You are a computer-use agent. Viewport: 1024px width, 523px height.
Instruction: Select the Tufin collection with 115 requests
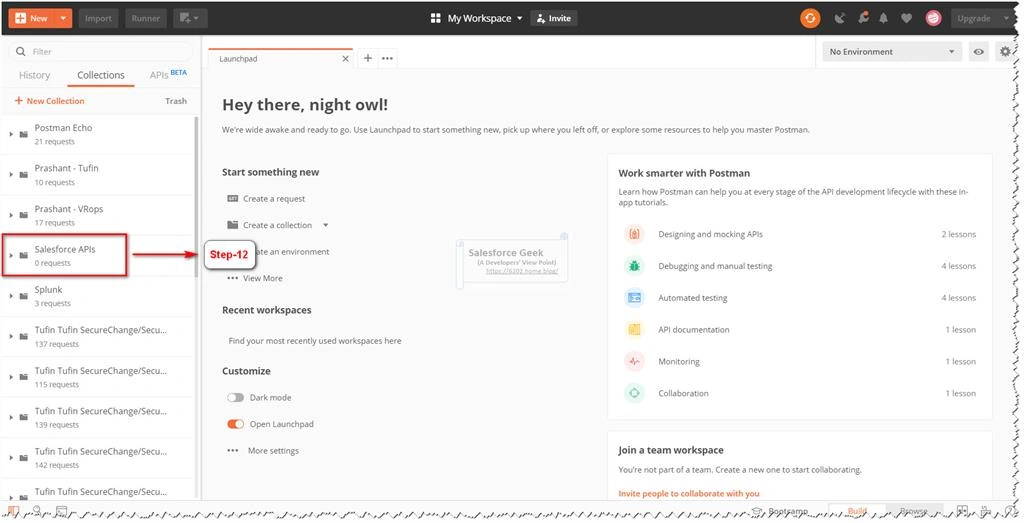click(98, 377)
